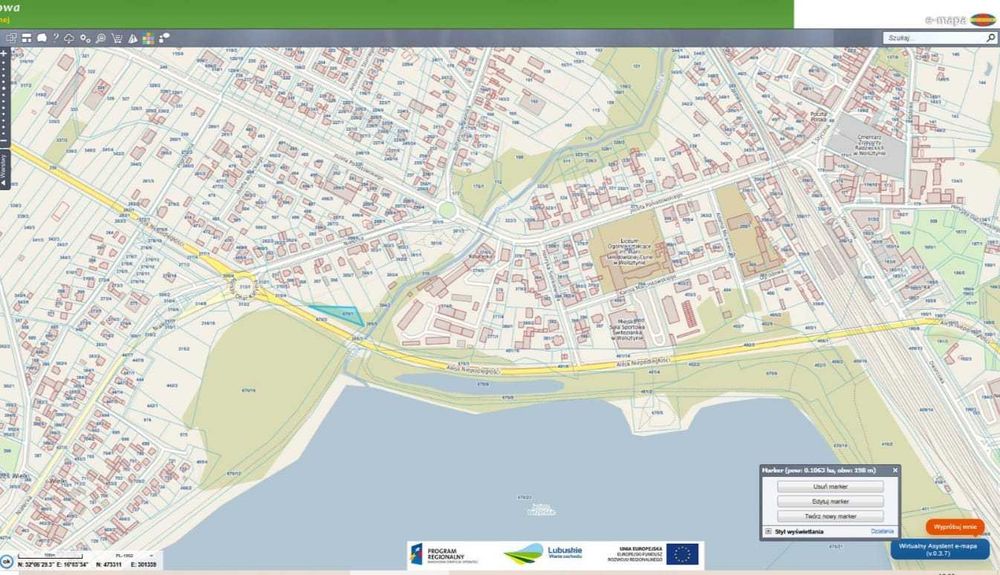
Task: Click the cloud download tool icon
Action: pos(70,38)
